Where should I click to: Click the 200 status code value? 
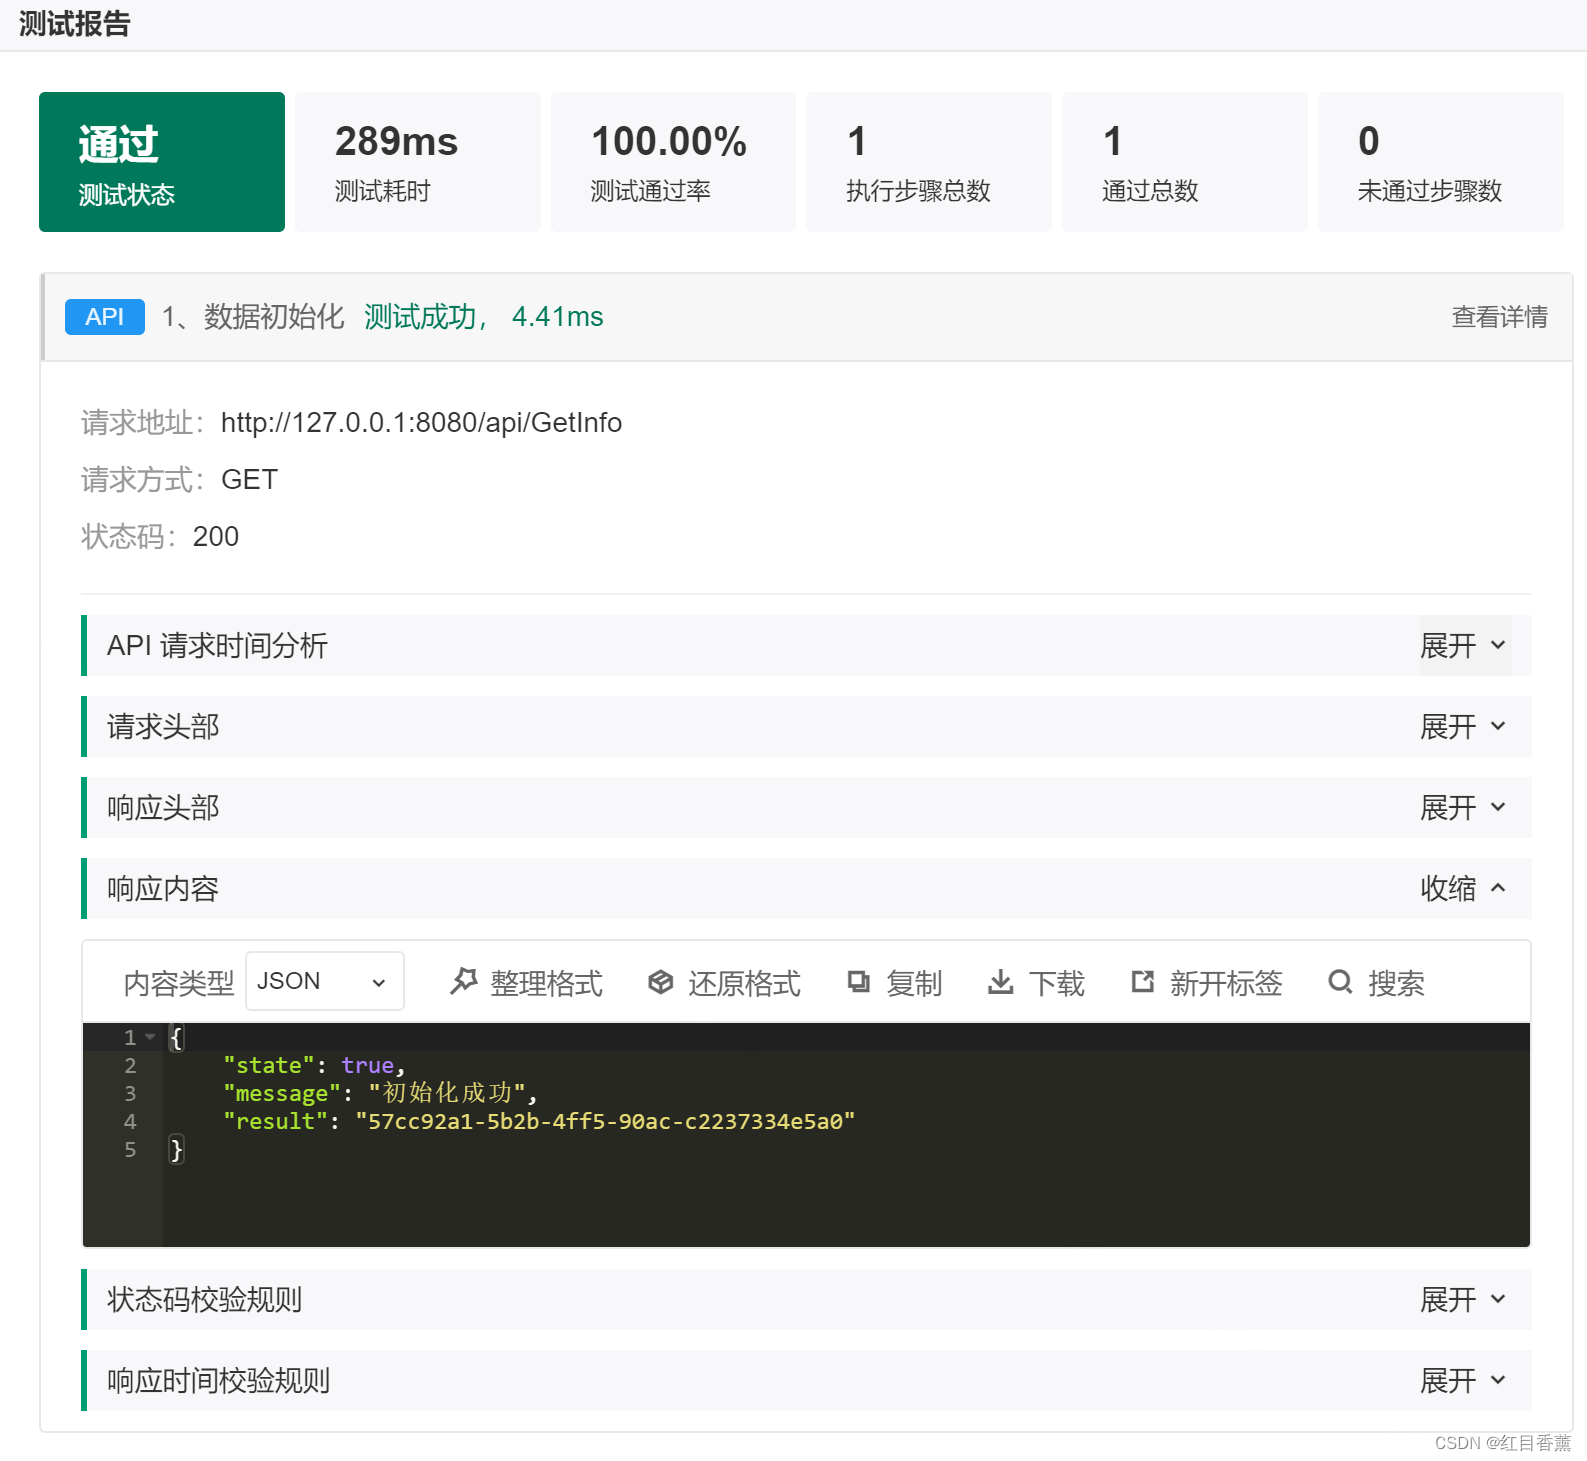(216, 537)
